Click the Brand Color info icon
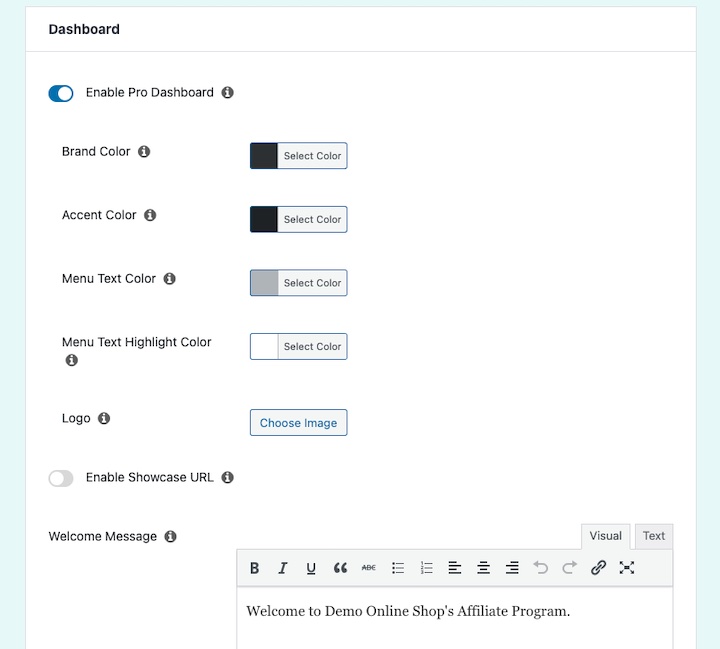 (144, 151)
